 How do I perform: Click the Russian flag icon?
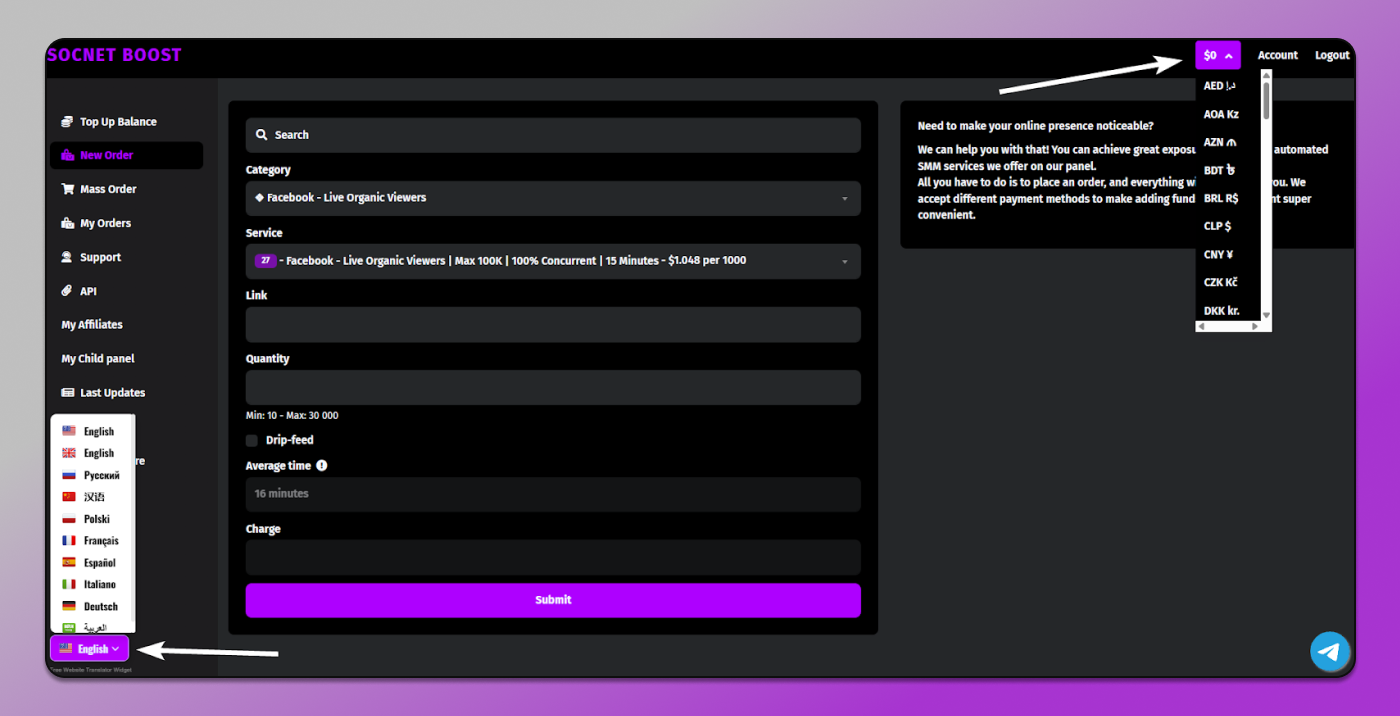coord(69,475)
